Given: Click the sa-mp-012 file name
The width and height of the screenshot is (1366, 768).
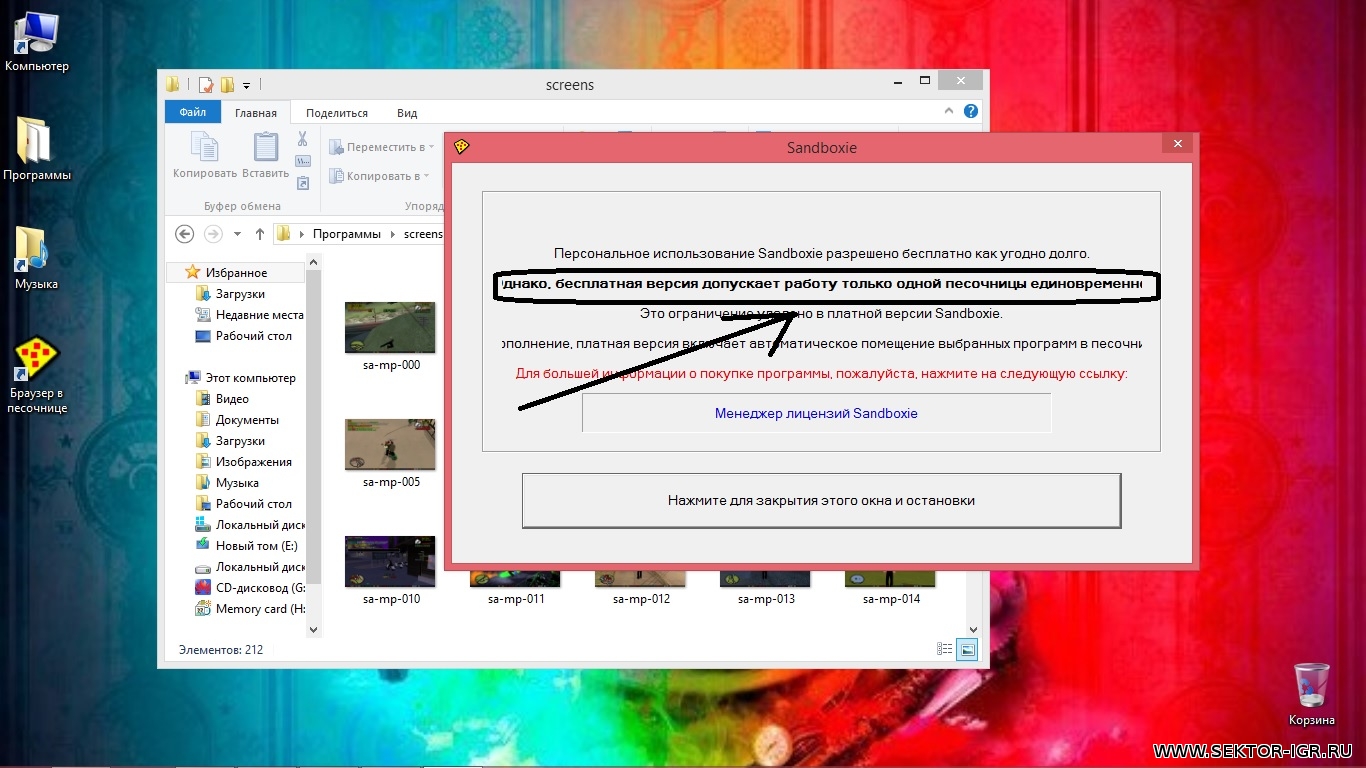Looking at the screenshot, I should click(x=641, y=599).
